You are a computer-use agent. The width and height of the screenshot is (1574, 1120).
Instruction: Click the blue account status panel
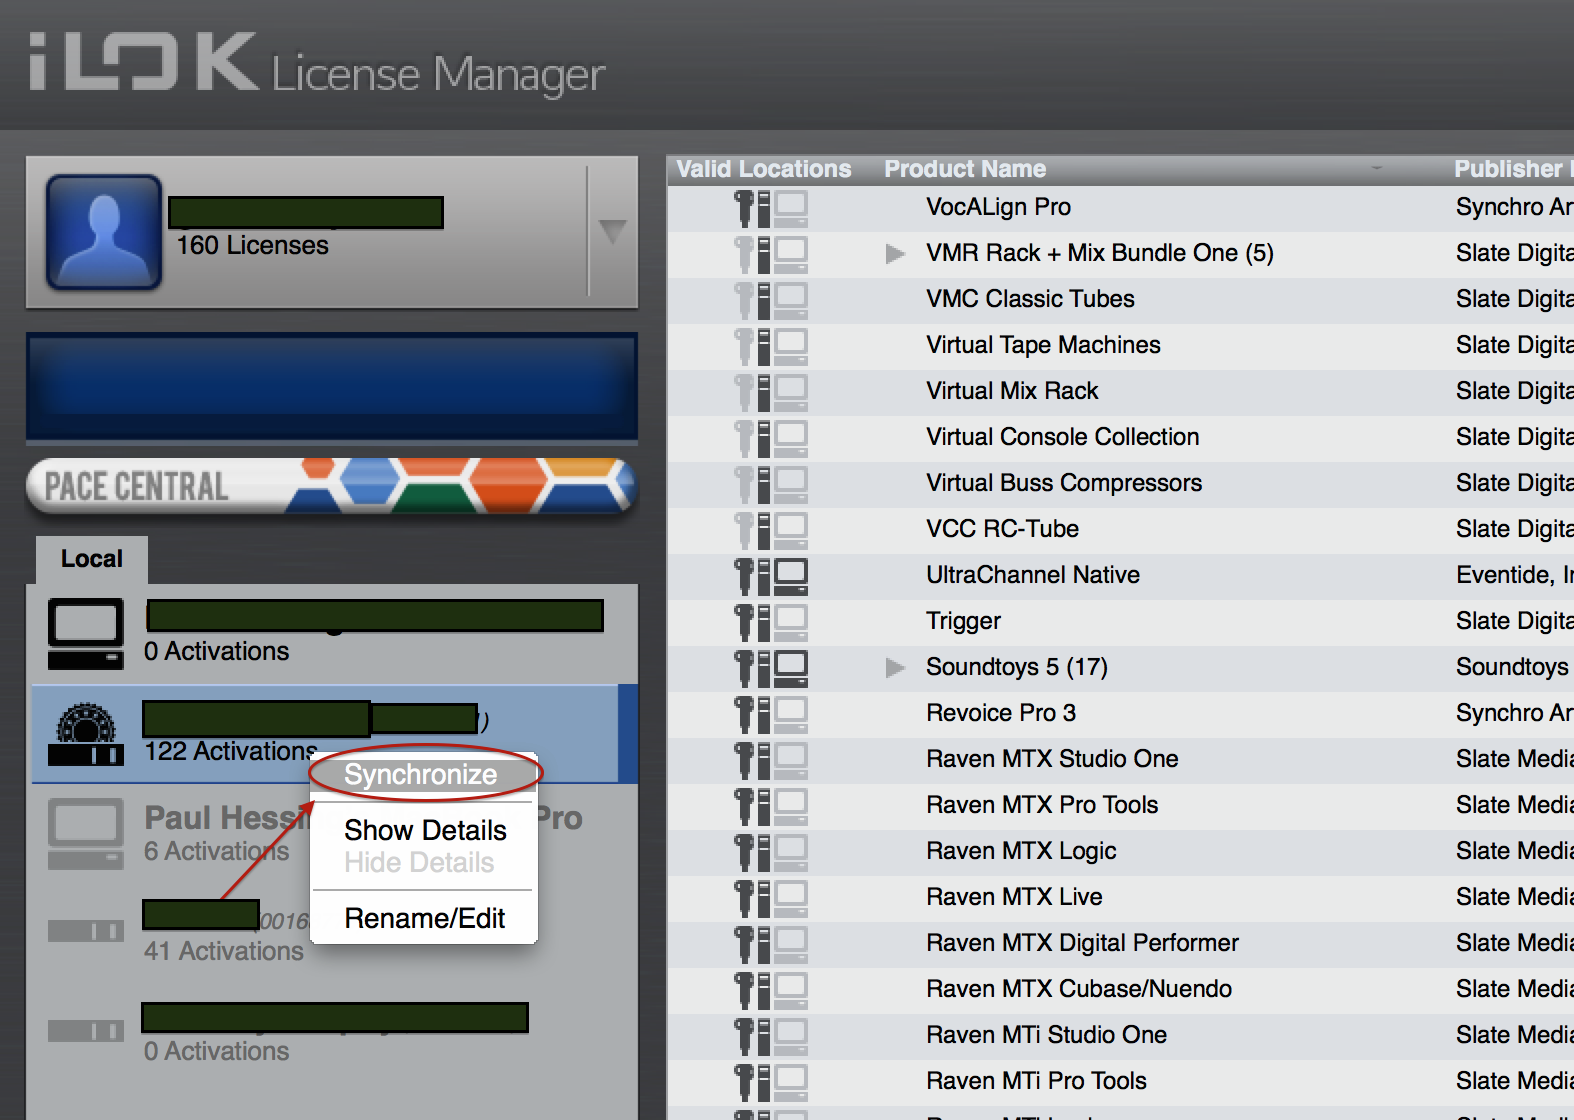coord(332,387)
